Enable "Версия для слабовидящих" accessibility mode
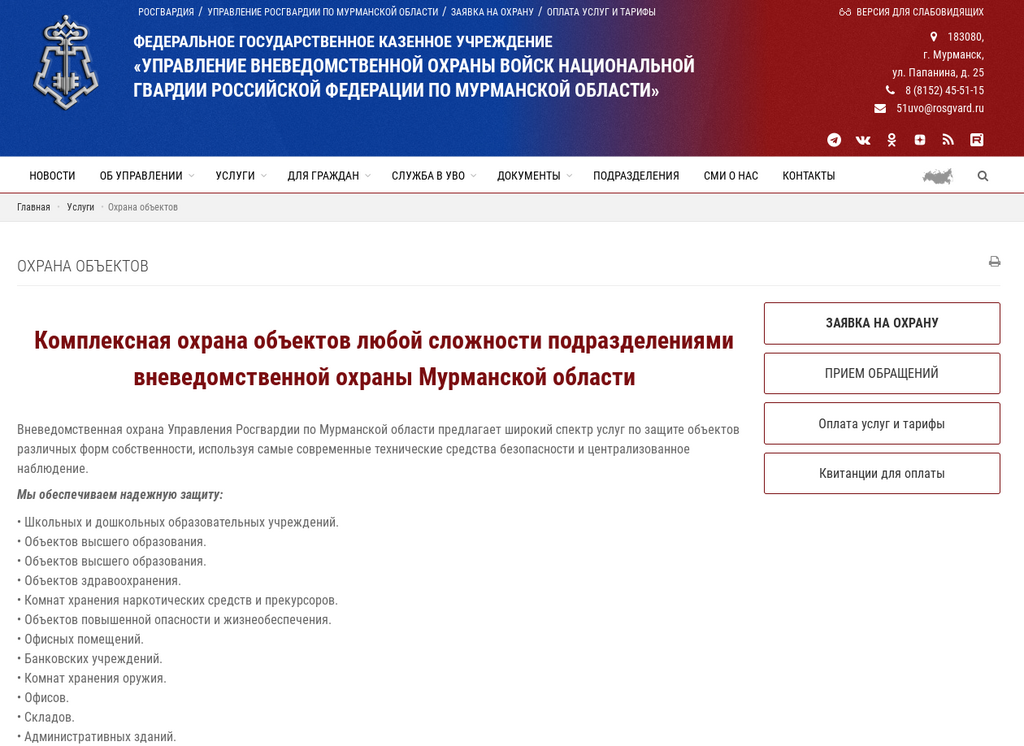Image resolution: width=1024 pixels, height=746 pixels. 911,12
